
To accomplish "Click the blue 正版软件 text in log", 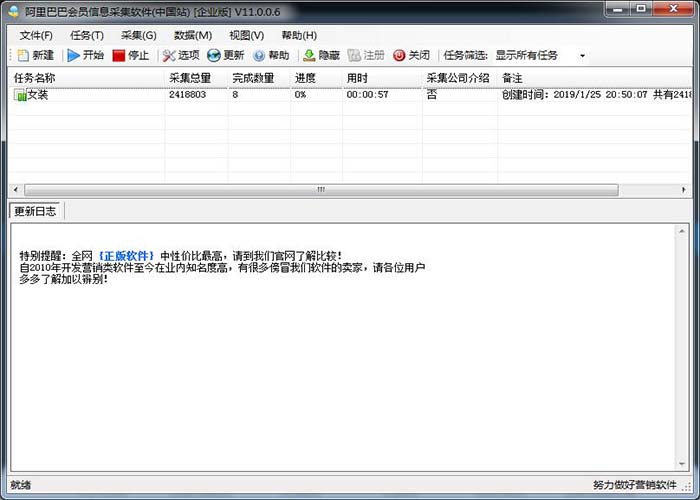I will click(x=126, y=256).
